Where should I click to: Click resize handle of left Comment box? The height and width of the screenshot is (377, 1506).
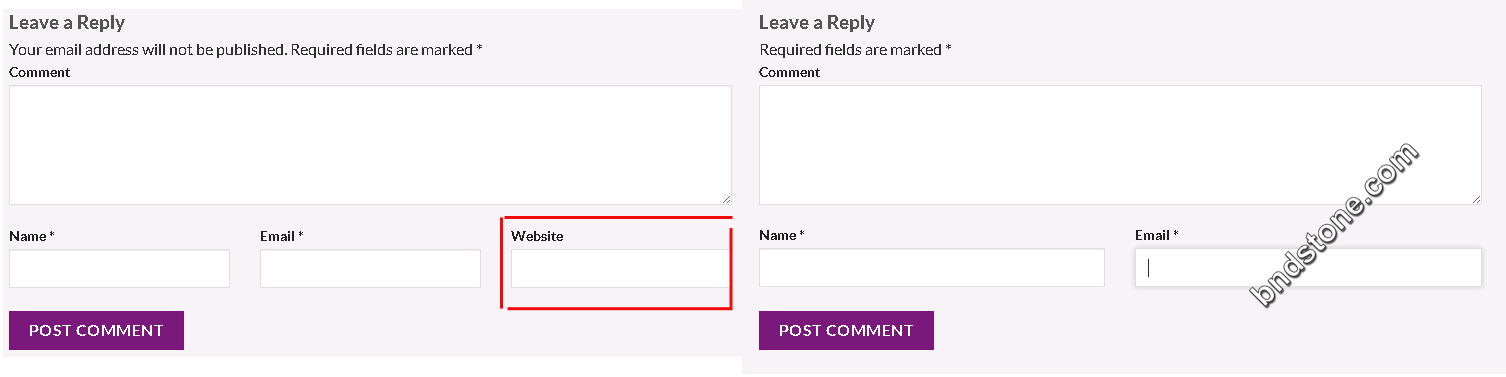click(x=726, y=199)
